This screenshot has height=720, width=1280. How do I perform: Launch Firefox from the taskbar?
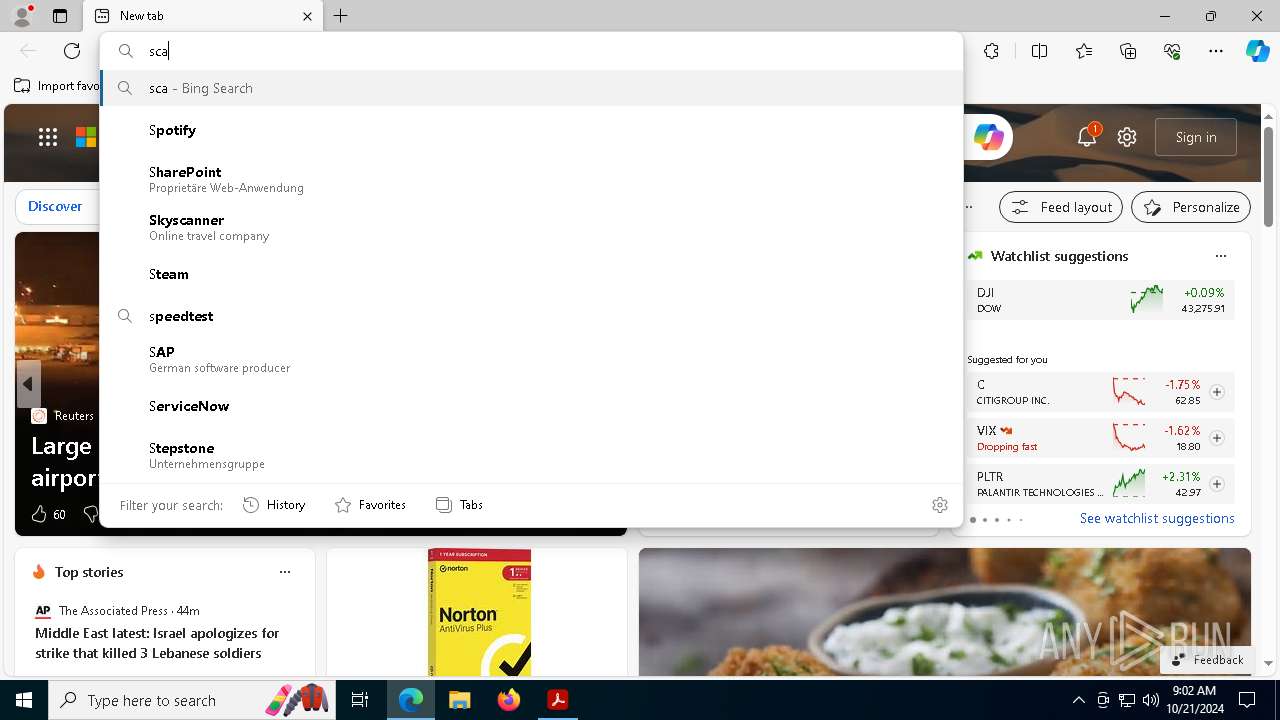pyautogui.click(x=508, y=700)
